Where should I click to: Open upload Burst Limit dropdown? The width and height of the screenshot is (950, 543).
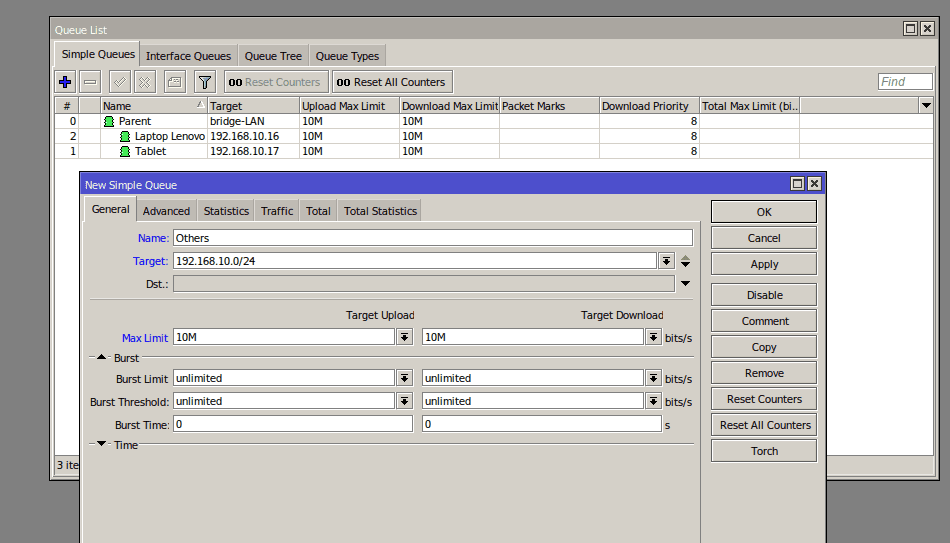tap(404, 379)
